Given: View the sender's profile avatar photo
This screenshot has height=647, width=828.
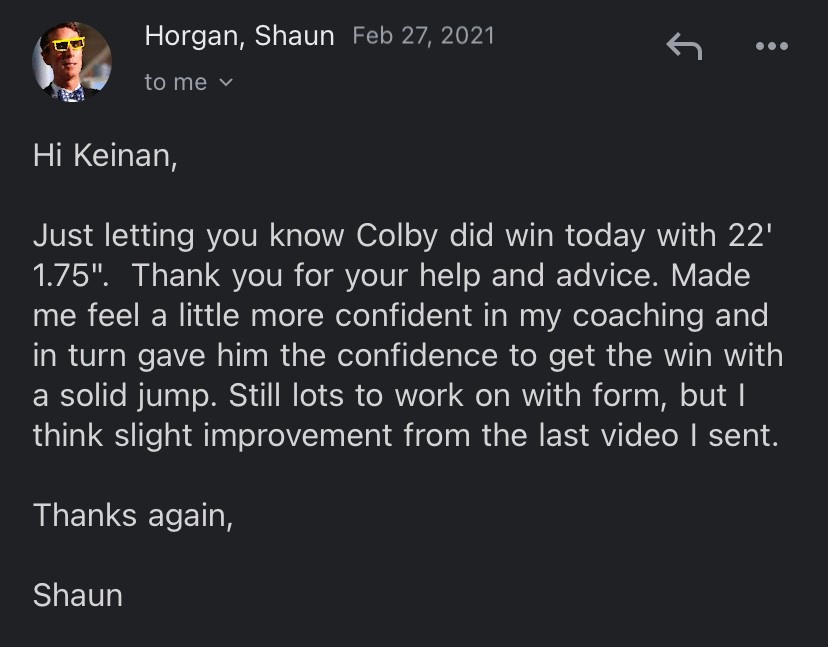Looking at the screenshot, I should pyautogui.click(x=72, y=62).
